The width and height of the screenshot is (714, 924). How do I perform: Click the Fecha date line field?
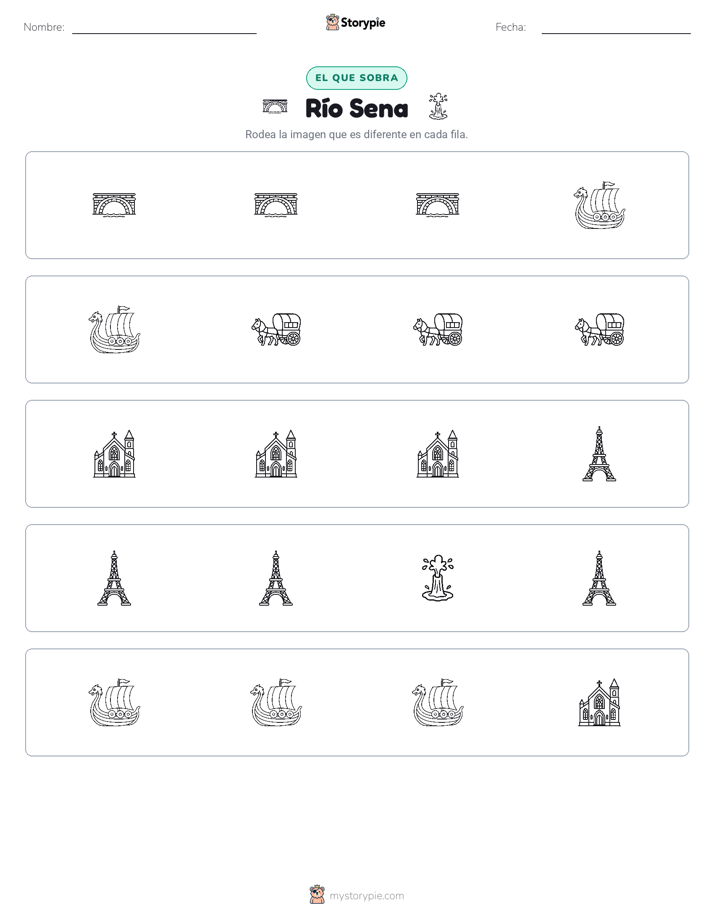(616, 27)
